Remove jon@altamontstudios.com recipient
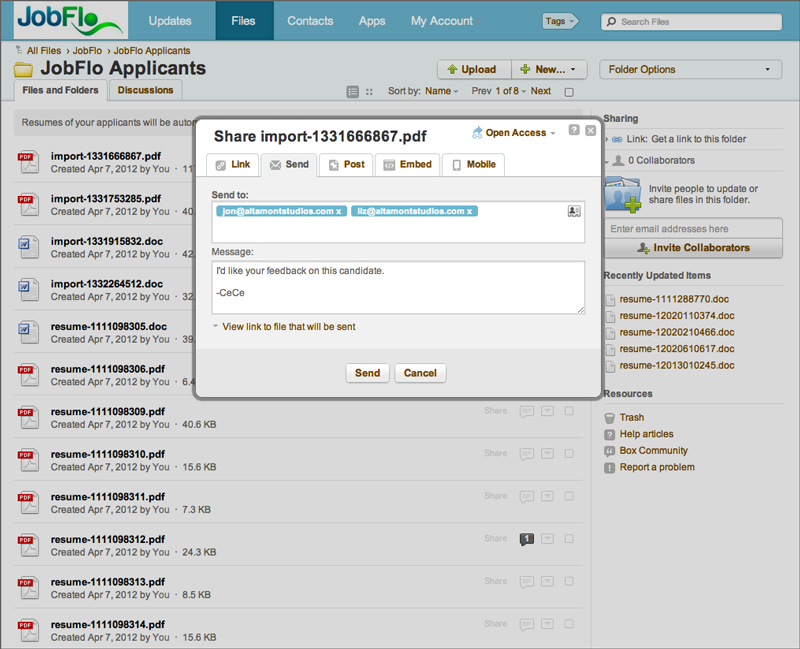The width and height of the screenshot is (800, 649). (x=338, y=211)
